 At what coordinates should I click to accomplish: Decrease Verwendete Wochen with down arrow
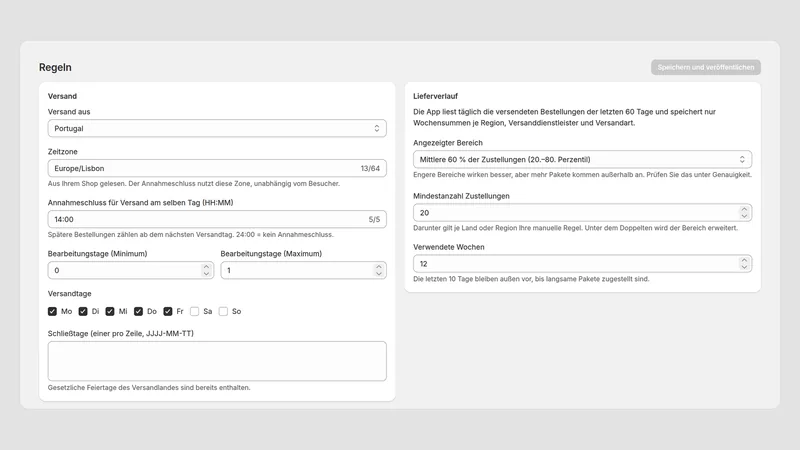(x=744, y=267)
